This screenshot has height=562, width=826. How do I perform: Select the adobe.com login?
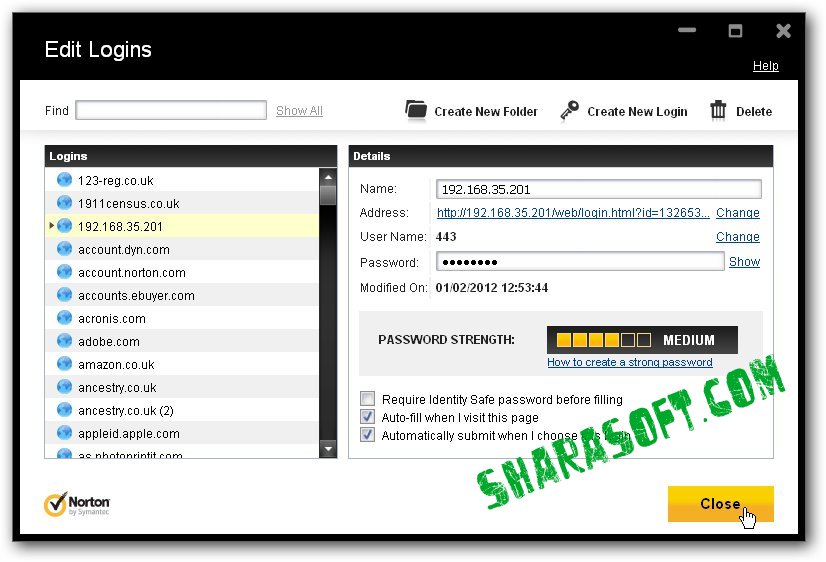tap(182, 341)
